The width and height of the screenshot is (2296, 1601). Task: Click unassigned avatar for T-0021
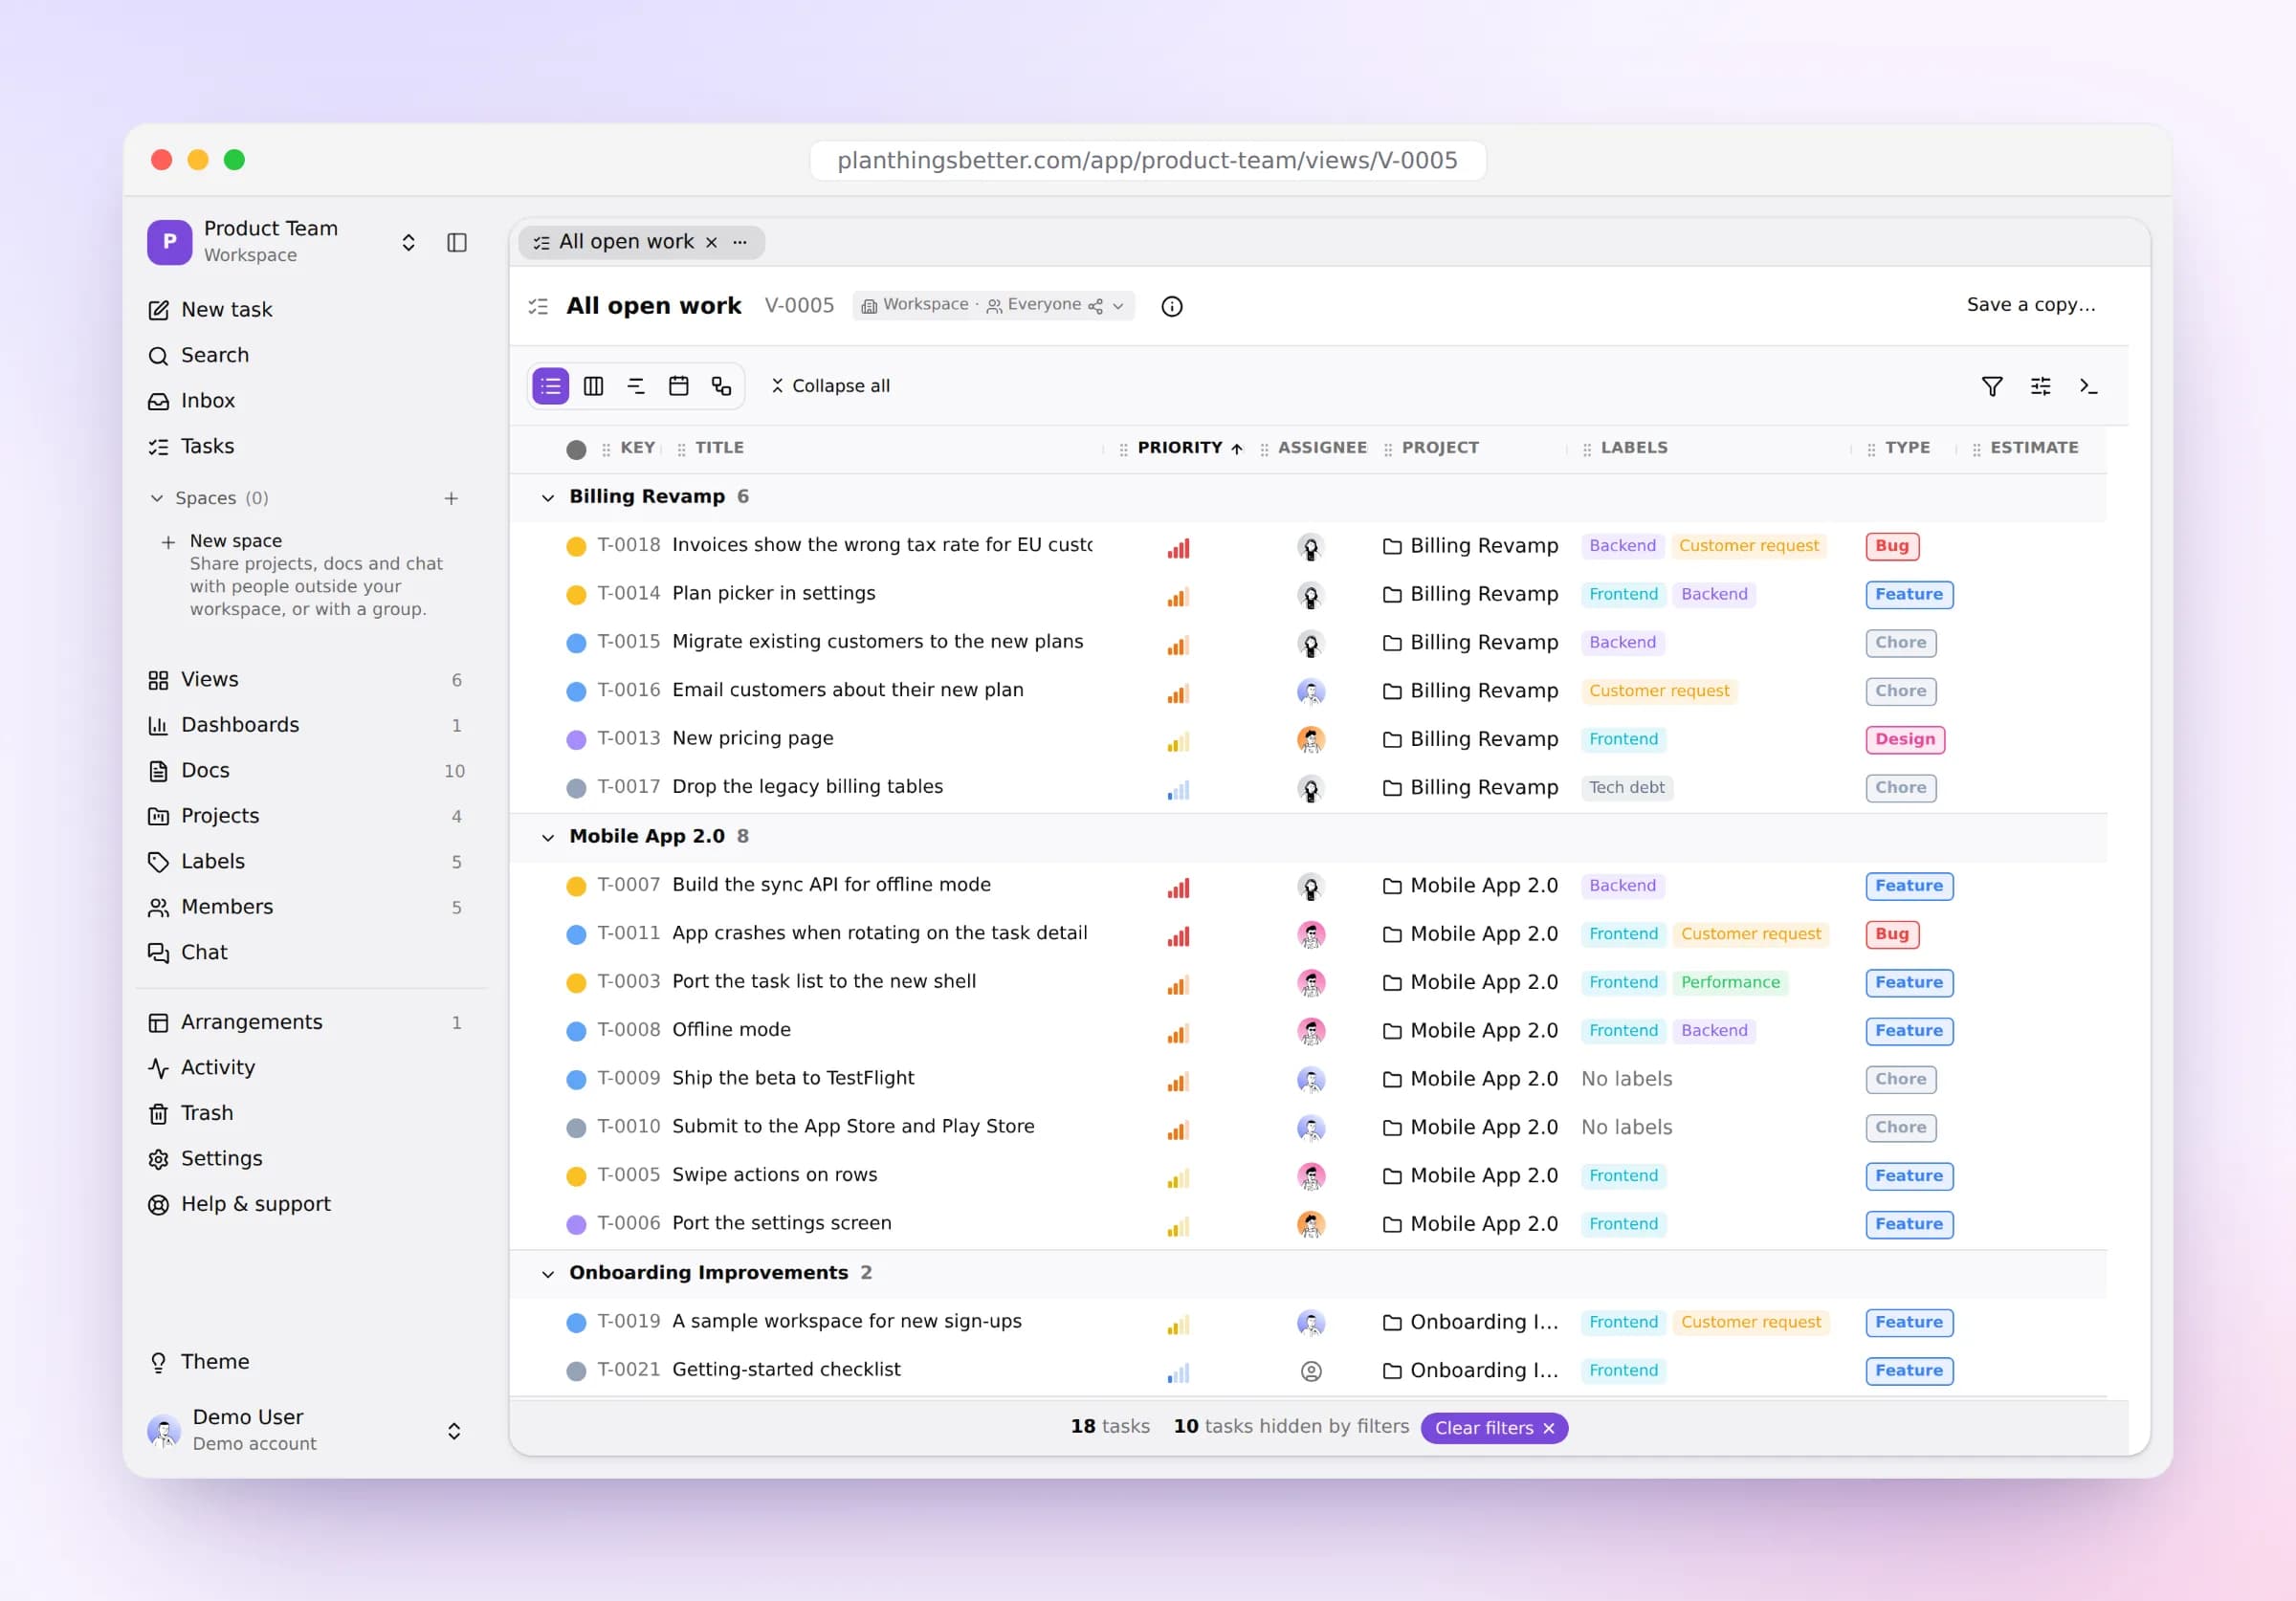[x=1311, y=1371]
